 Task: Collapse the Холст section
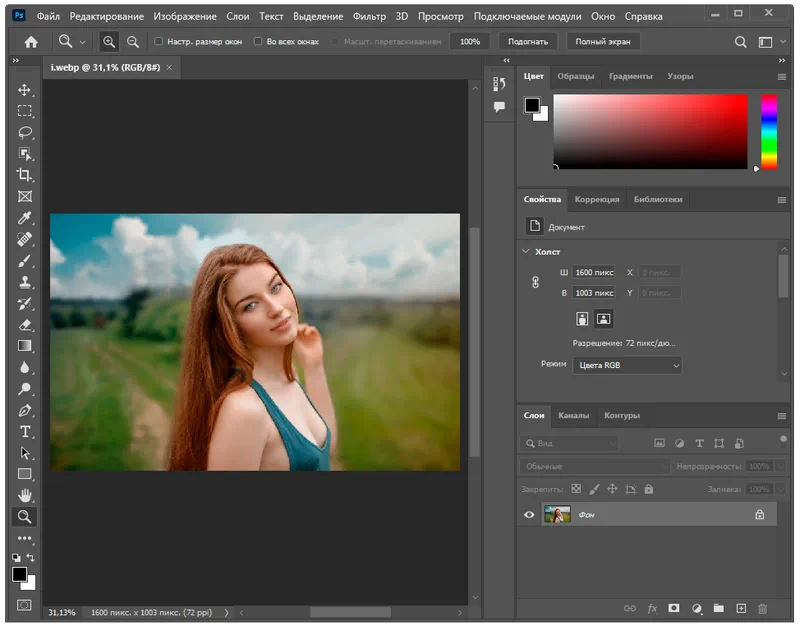point(526,252)
